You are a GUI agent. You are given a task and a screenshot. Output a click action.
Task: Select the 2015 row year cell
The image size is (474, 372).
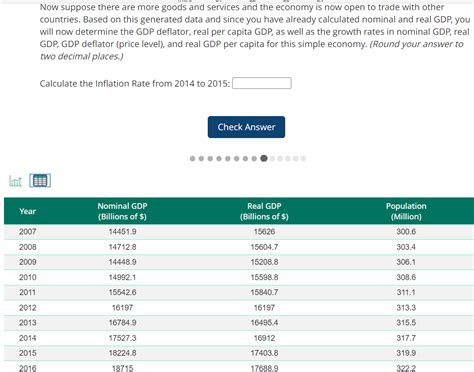pyautogui.click(x=28, y=353)
